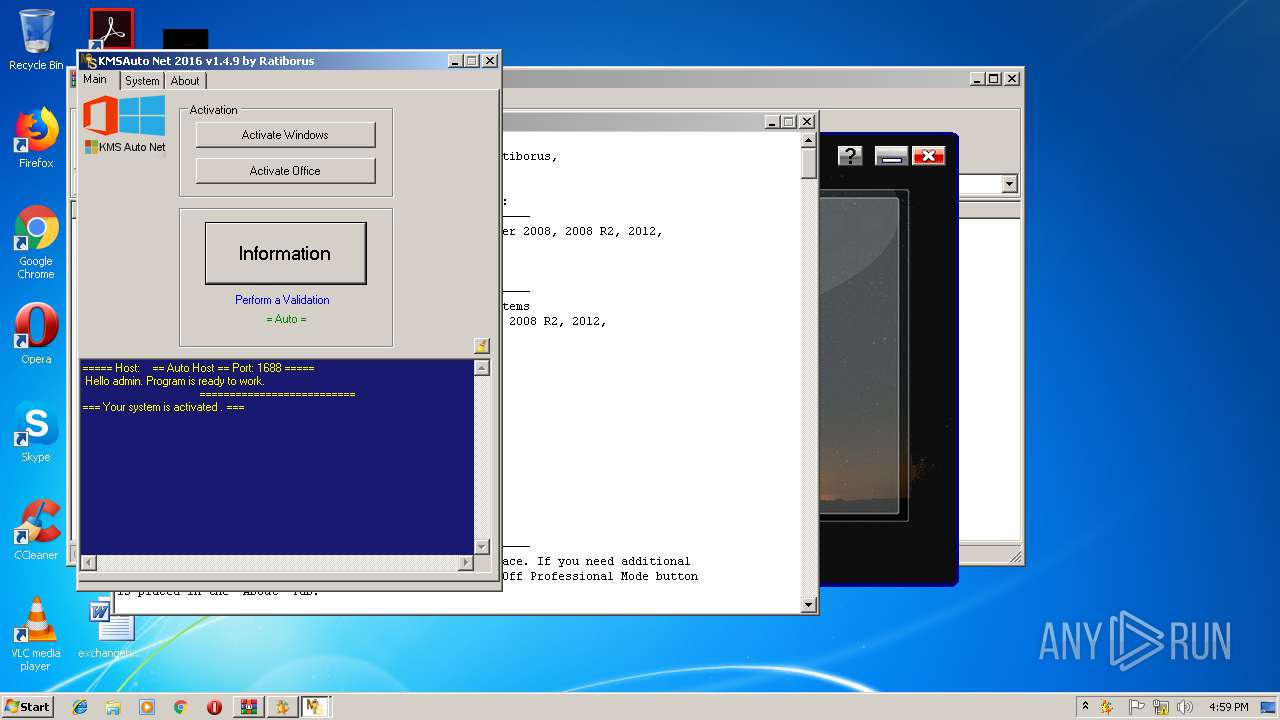Viewport: 1280px width, 720px height.
Task: Switch to the Main tab
Action: point(95,80)
